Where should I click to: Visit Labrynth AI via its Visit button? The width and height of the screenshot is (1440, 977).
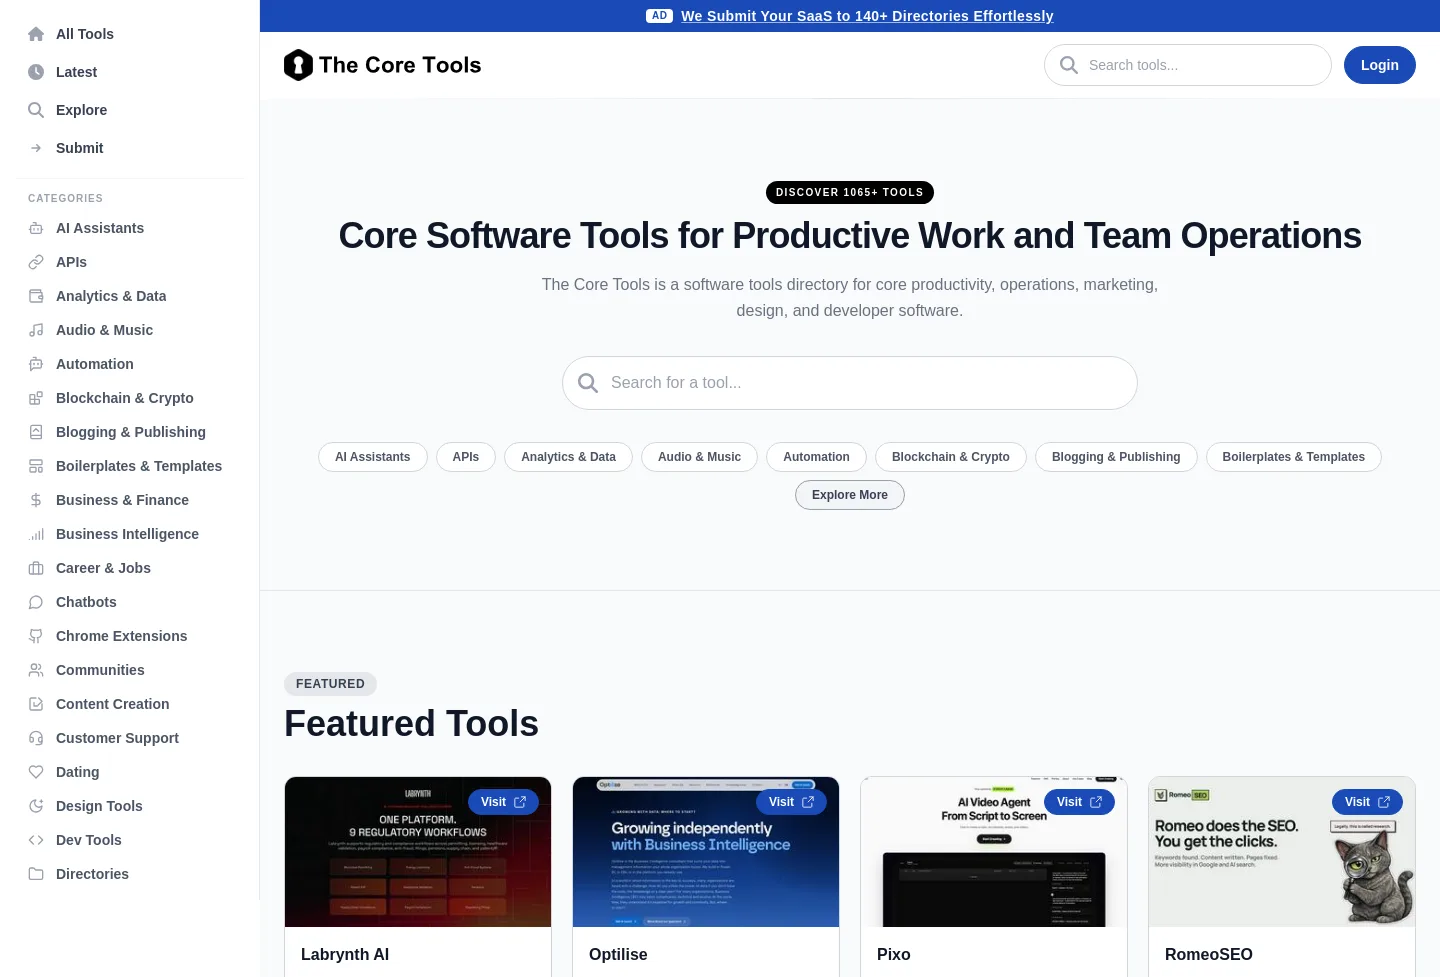coord(503,802)
